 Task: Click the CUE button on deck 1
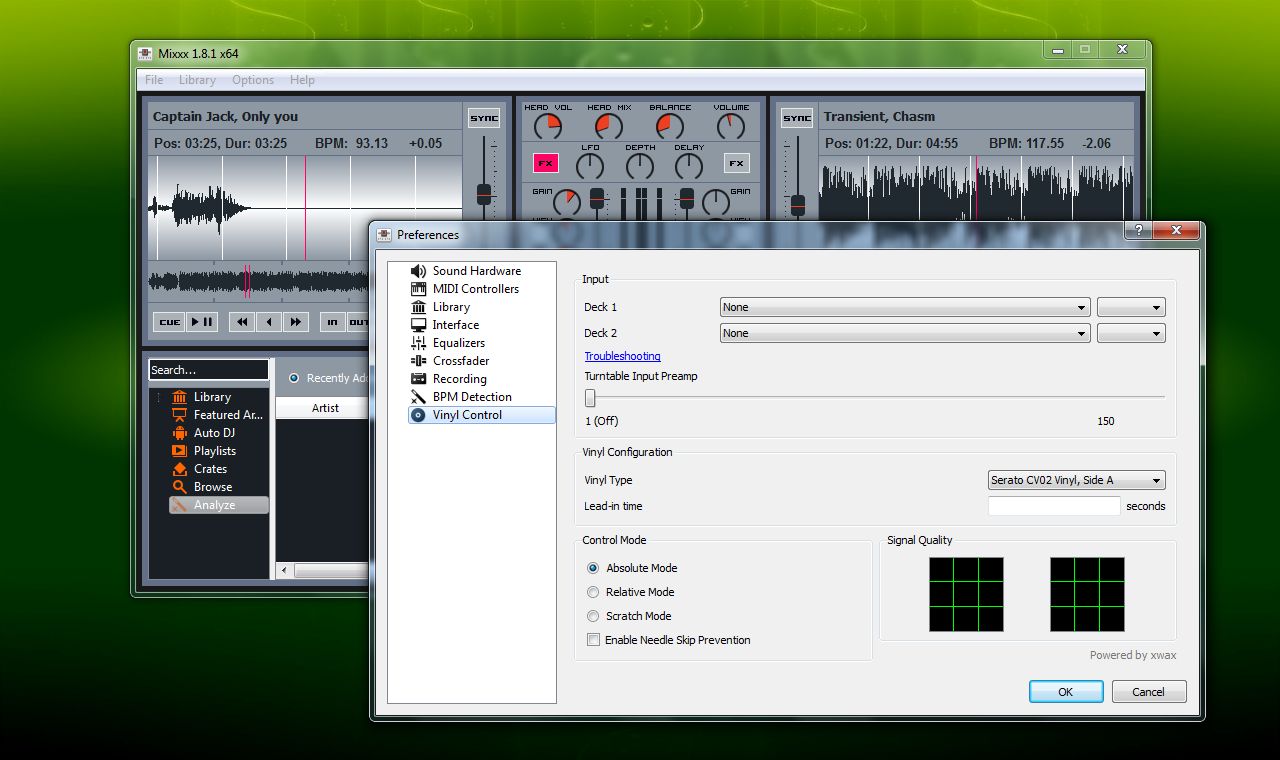[x=170, y=322]
